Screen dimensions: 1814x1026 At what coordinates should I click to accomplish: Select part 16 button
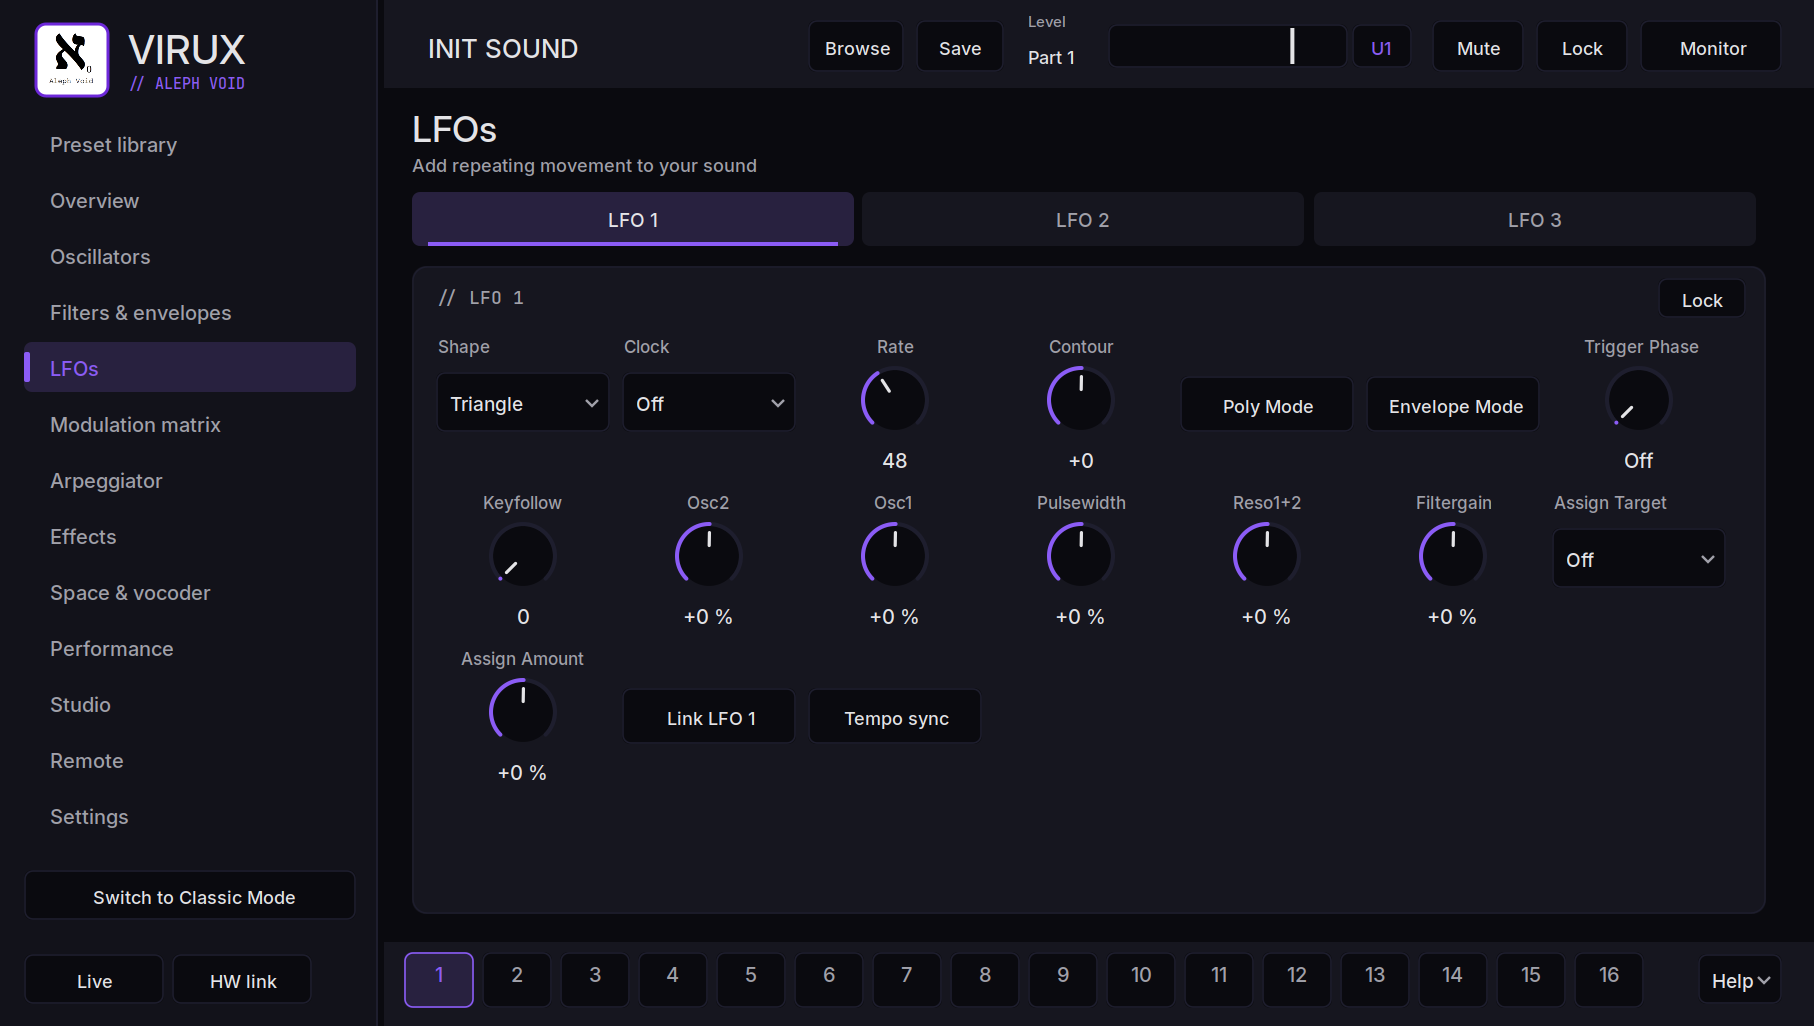[1609, 979]
